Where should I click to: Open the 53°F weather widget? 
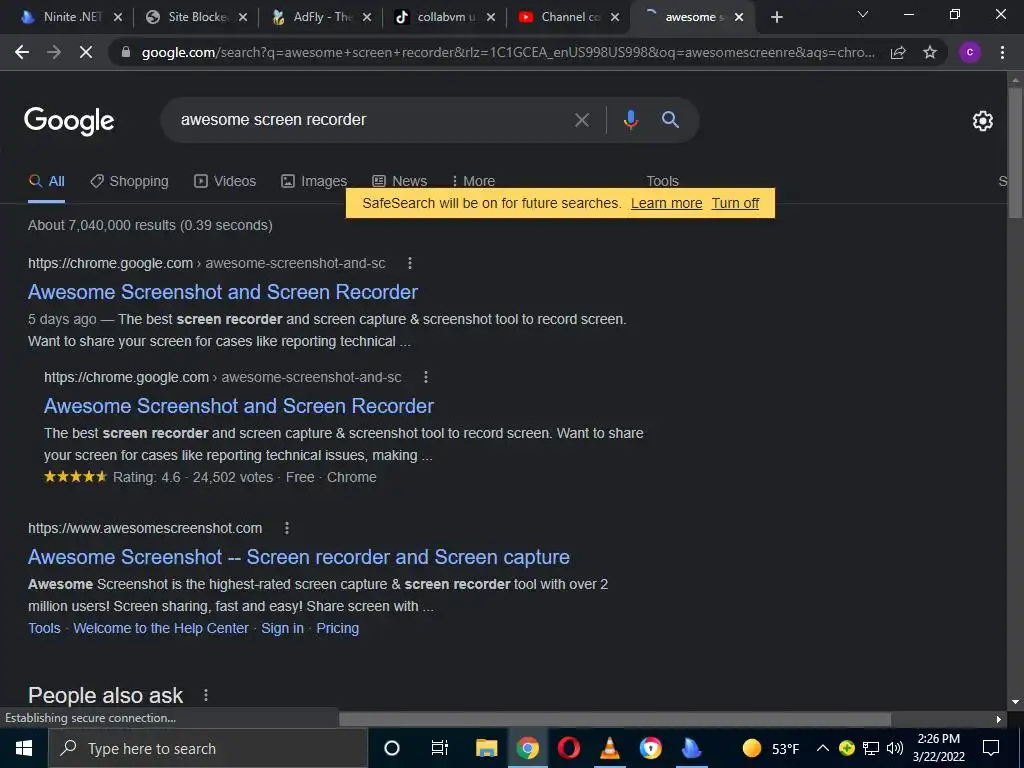point(771,748)
